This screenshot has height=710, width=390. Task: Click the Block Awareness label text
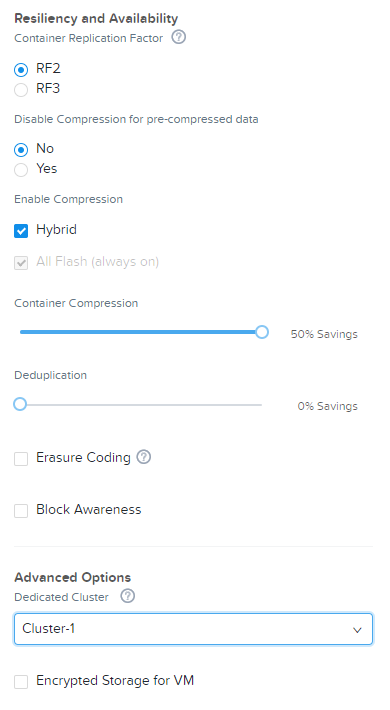click(x=89, y=509)
